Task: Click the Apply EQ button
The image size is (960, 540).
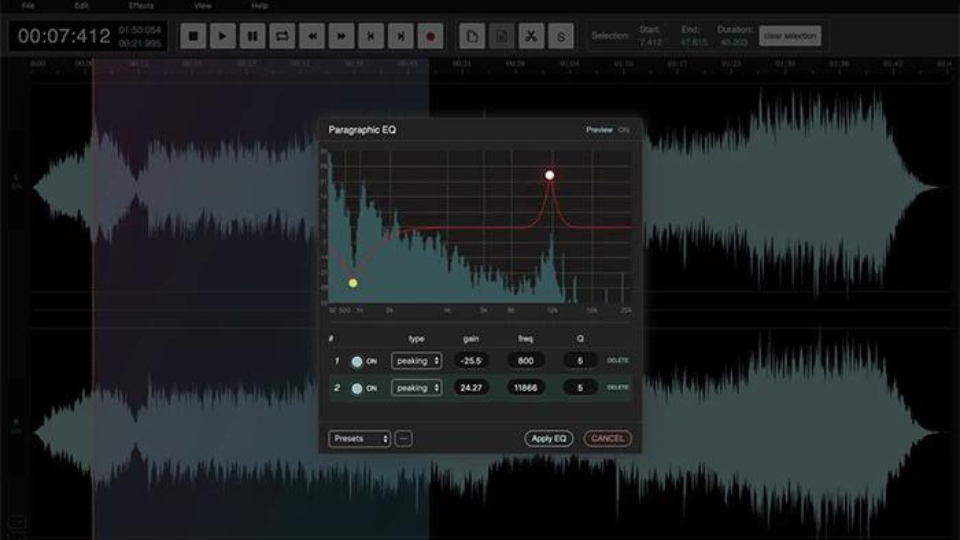Action: pos(549,438)
